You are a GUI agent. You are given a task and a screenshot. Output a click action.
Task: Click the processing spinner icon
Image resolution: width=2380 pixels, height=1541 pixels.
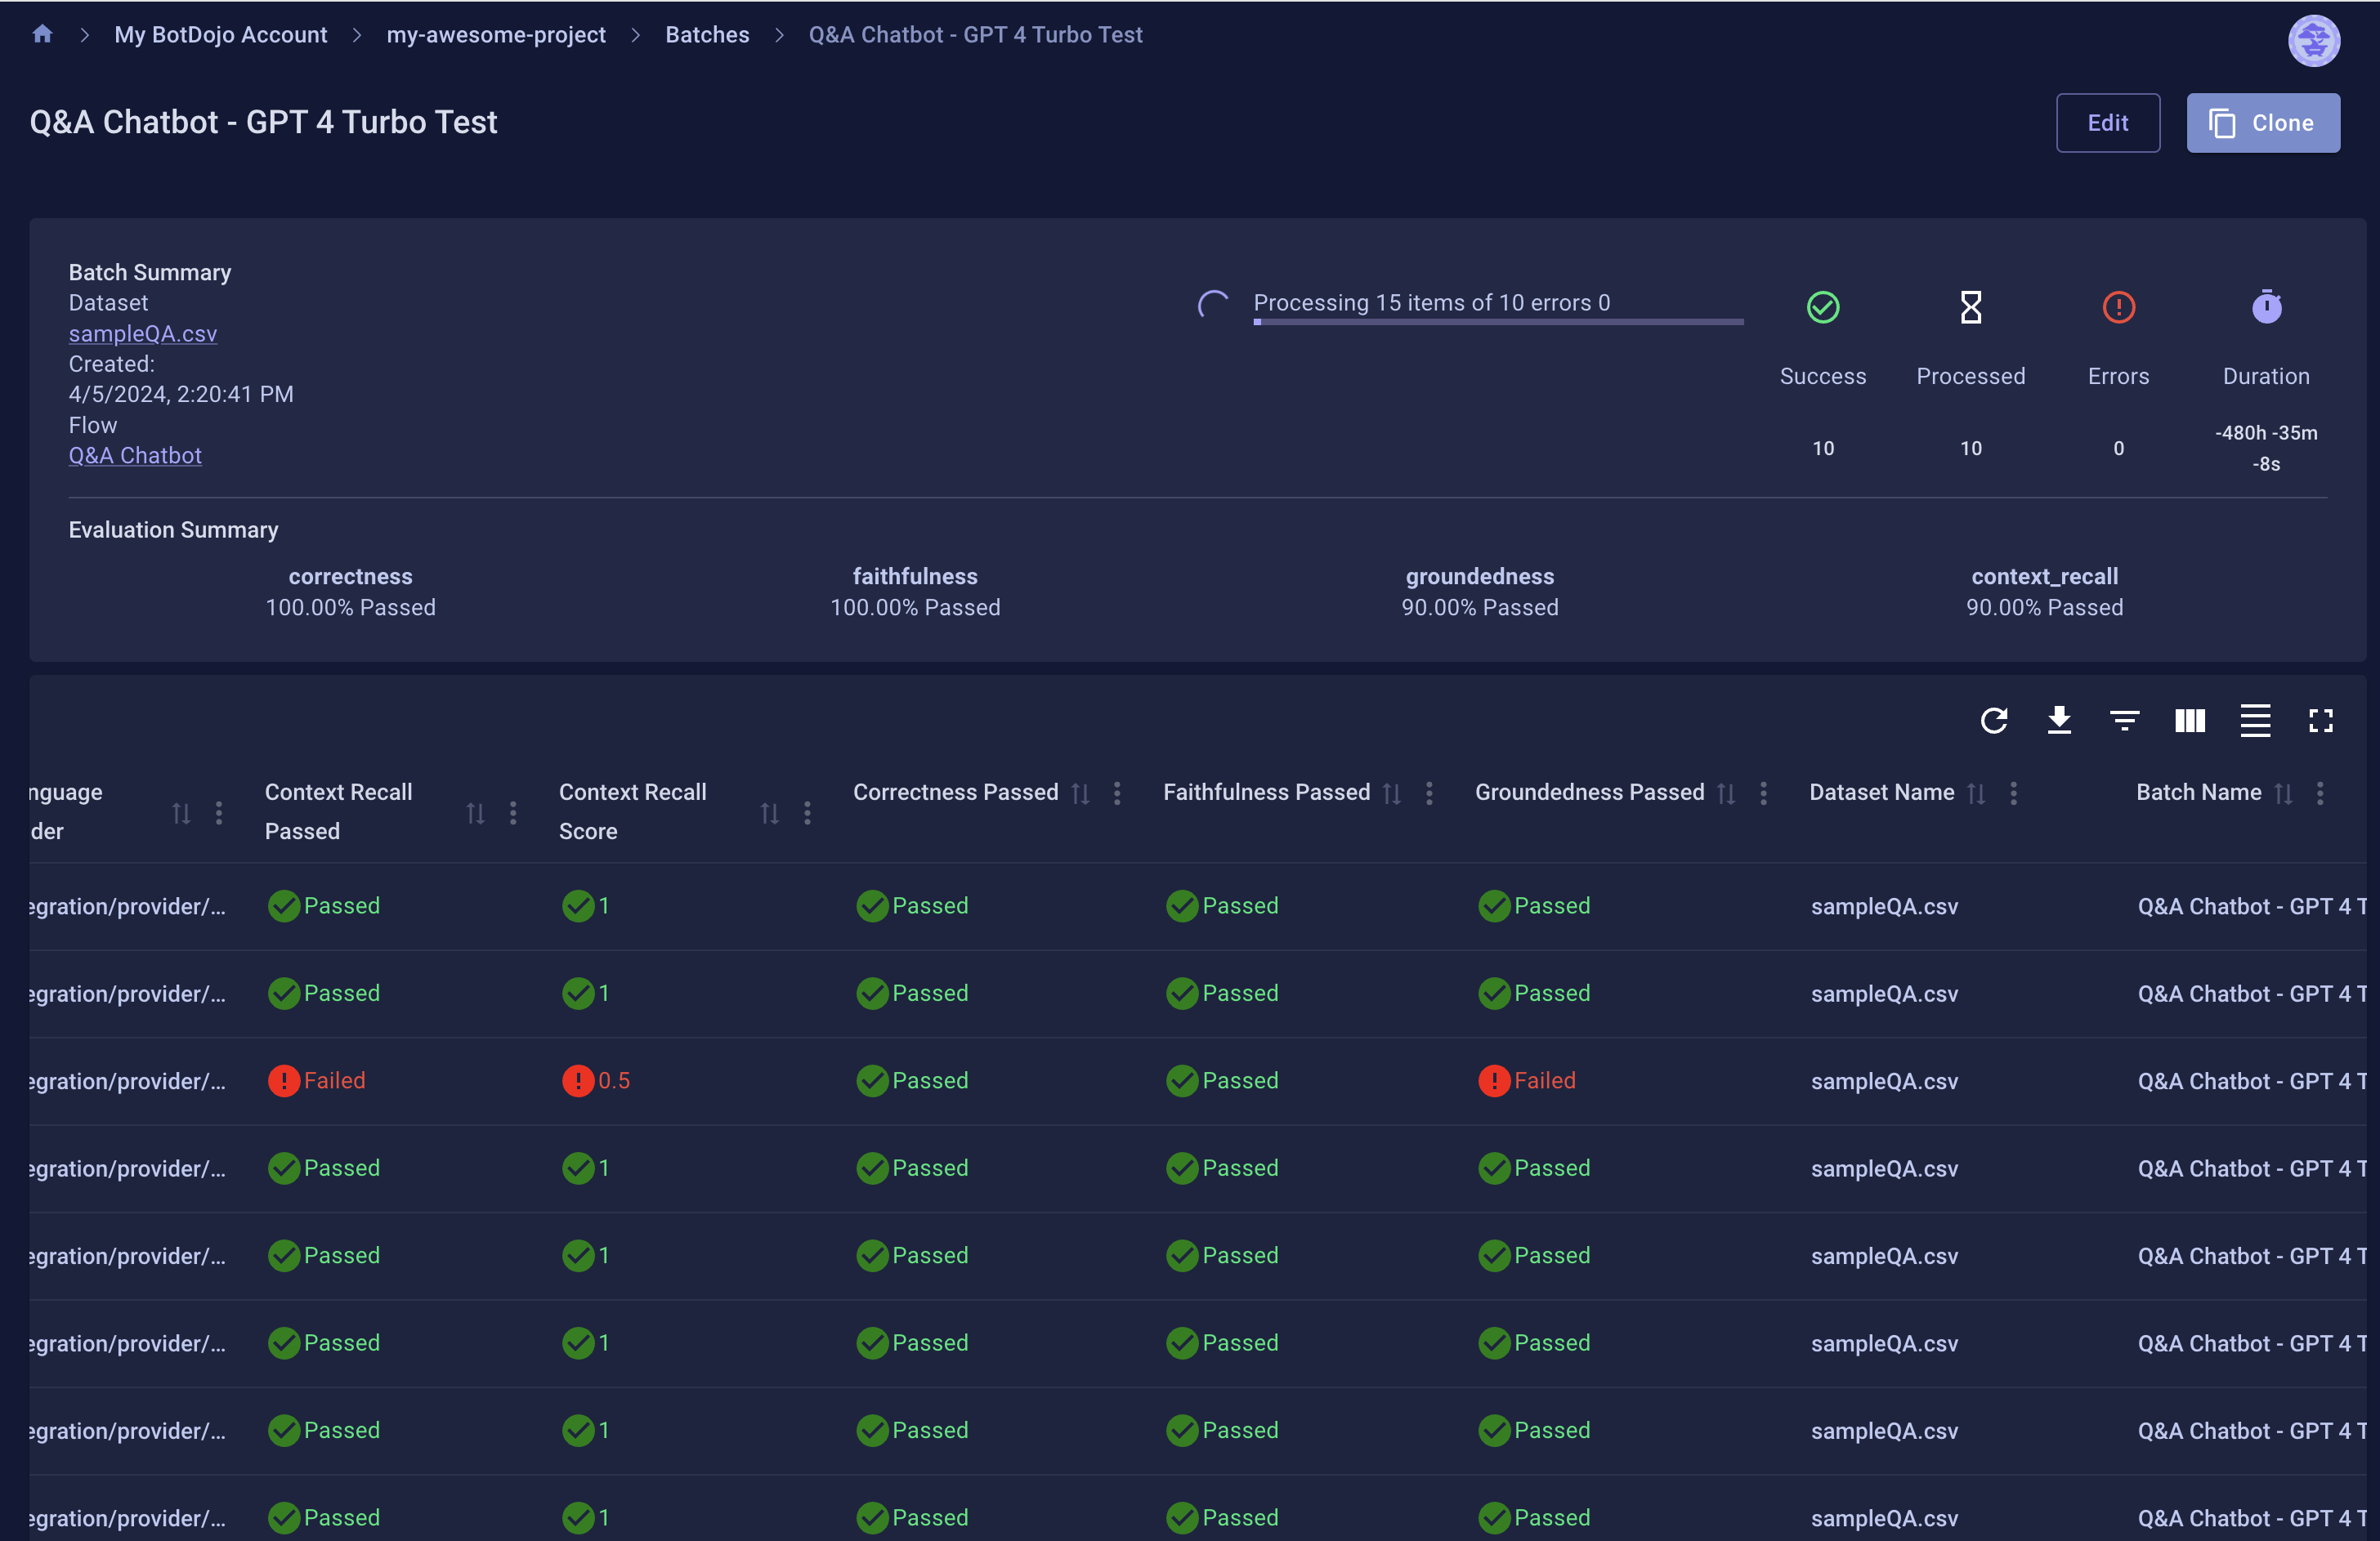coord(1213,305)
